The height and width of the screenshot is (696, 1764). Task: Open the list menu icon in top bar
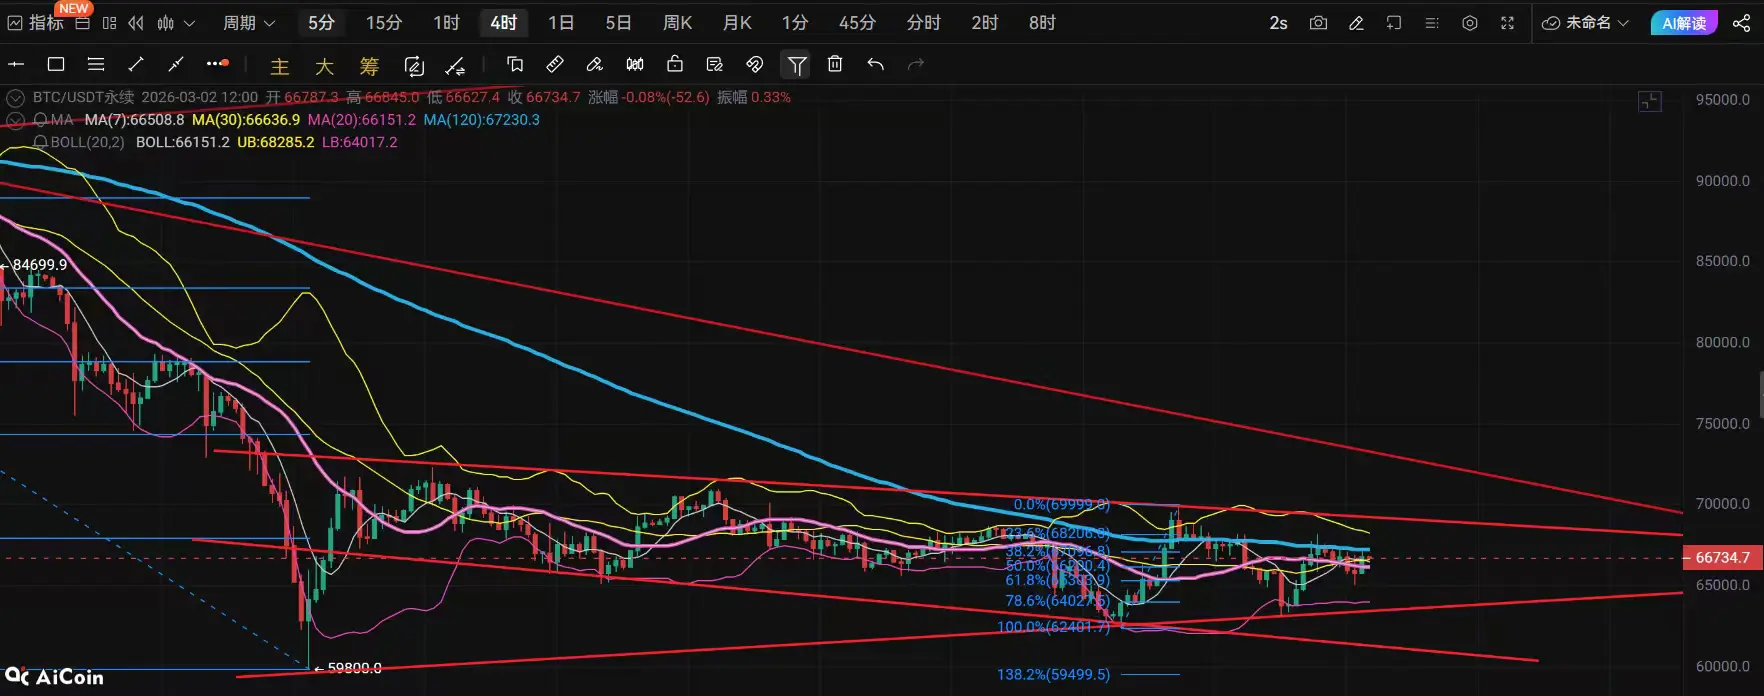tap(1432, 23)
